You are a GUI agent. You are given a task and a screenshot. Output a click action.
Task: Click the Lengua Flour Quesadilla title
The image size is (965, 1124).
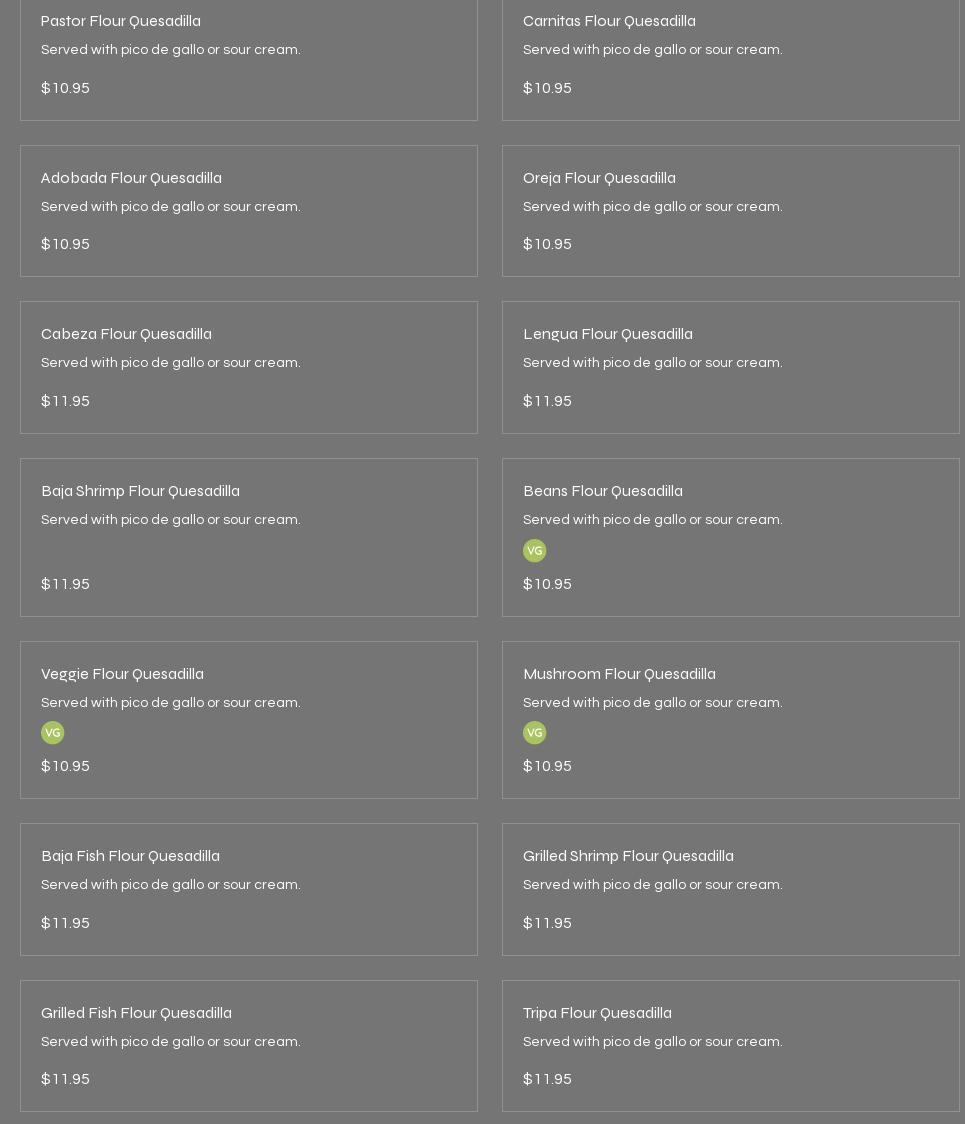tap(607, 334)
